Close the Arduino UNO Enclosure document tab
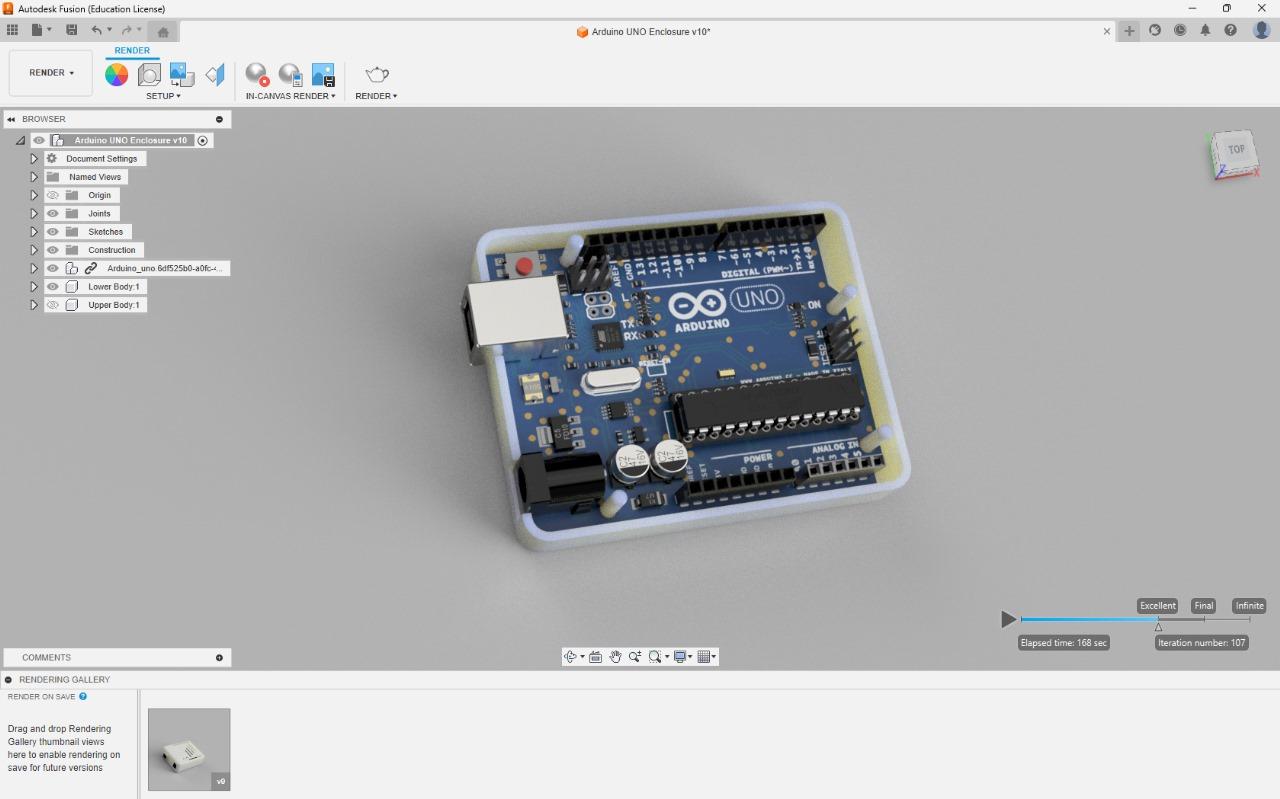 tap(1107, 32)
